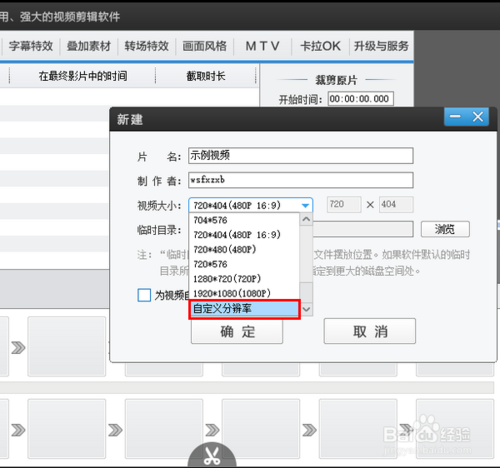Click the scroll down arrow in resolution list

[x=306, y=309]
